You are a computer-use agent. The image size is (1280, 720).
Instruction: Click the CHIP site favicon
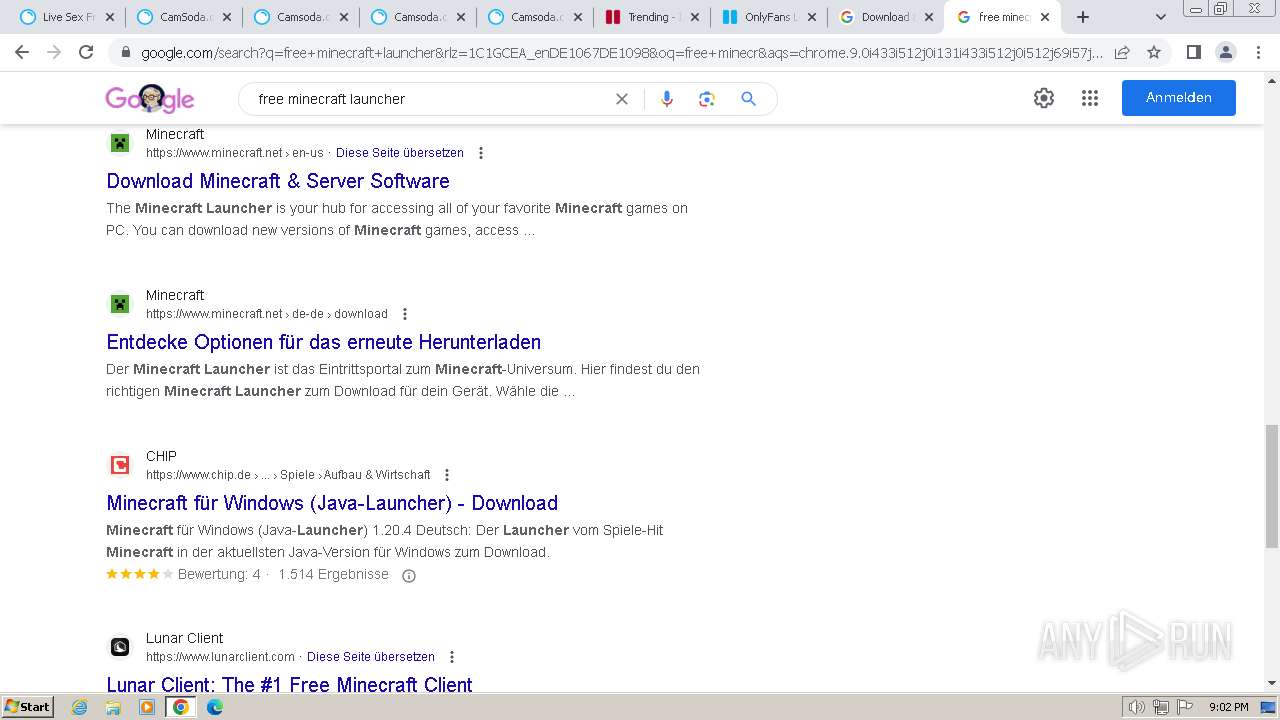120,465
